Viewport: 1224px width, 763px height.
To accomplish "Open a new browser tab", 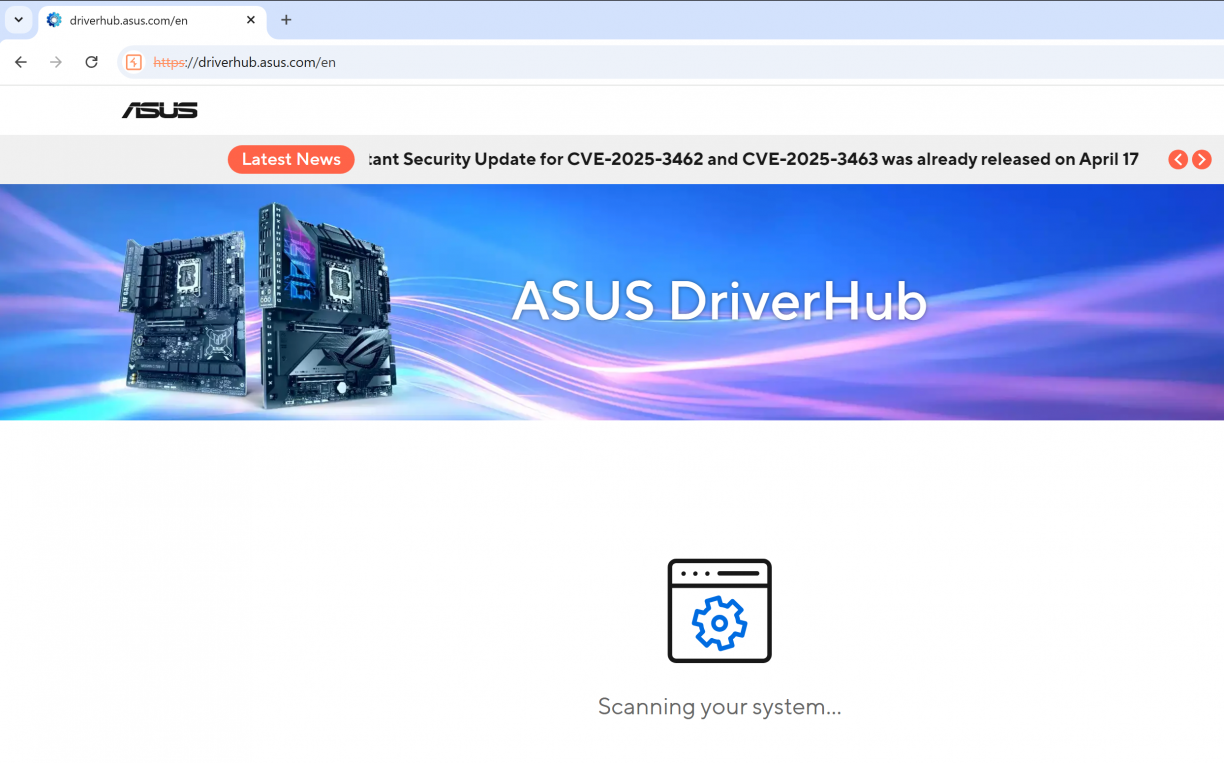I will [x=286, y=20].
